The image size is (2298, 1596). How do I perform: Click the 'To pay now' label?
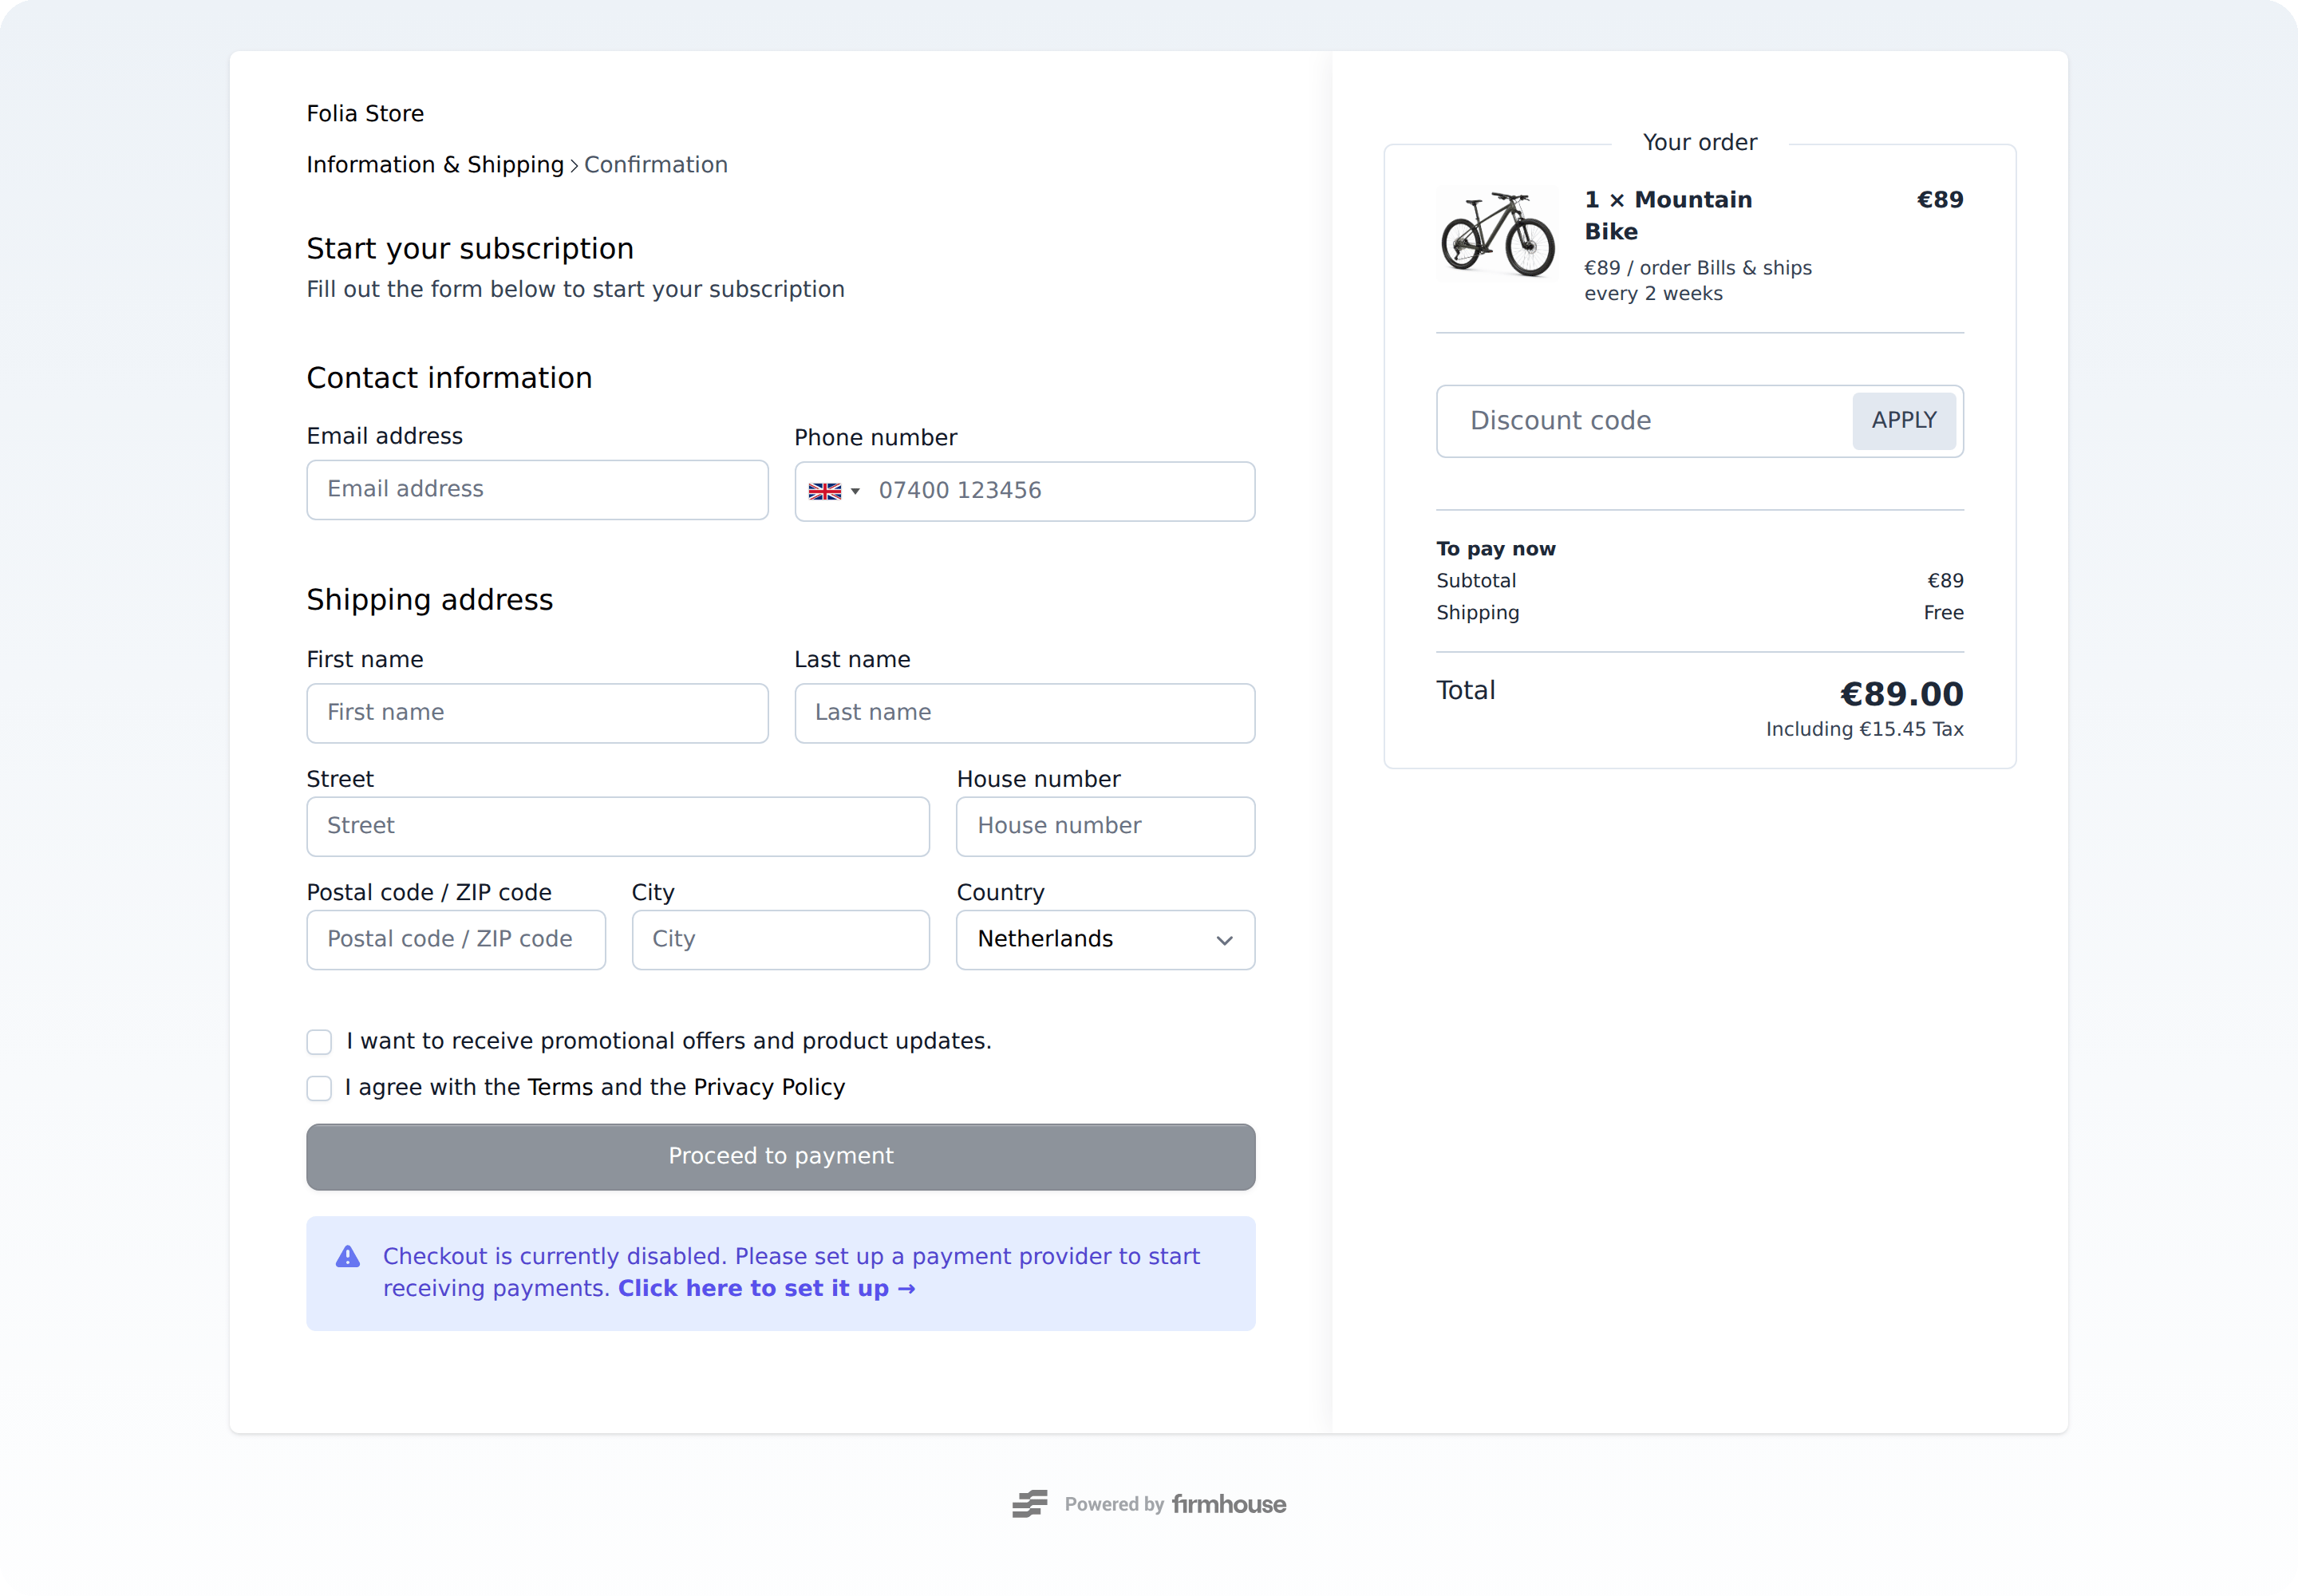(x=1495, y=549)
